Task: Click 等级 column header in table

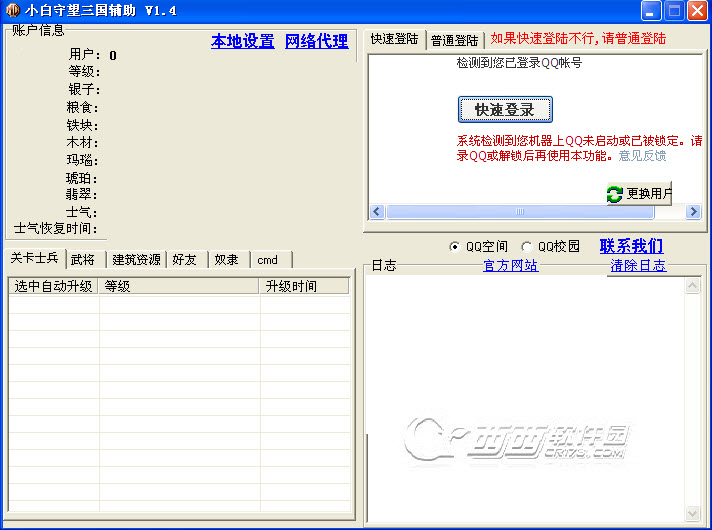Action: 179,286
